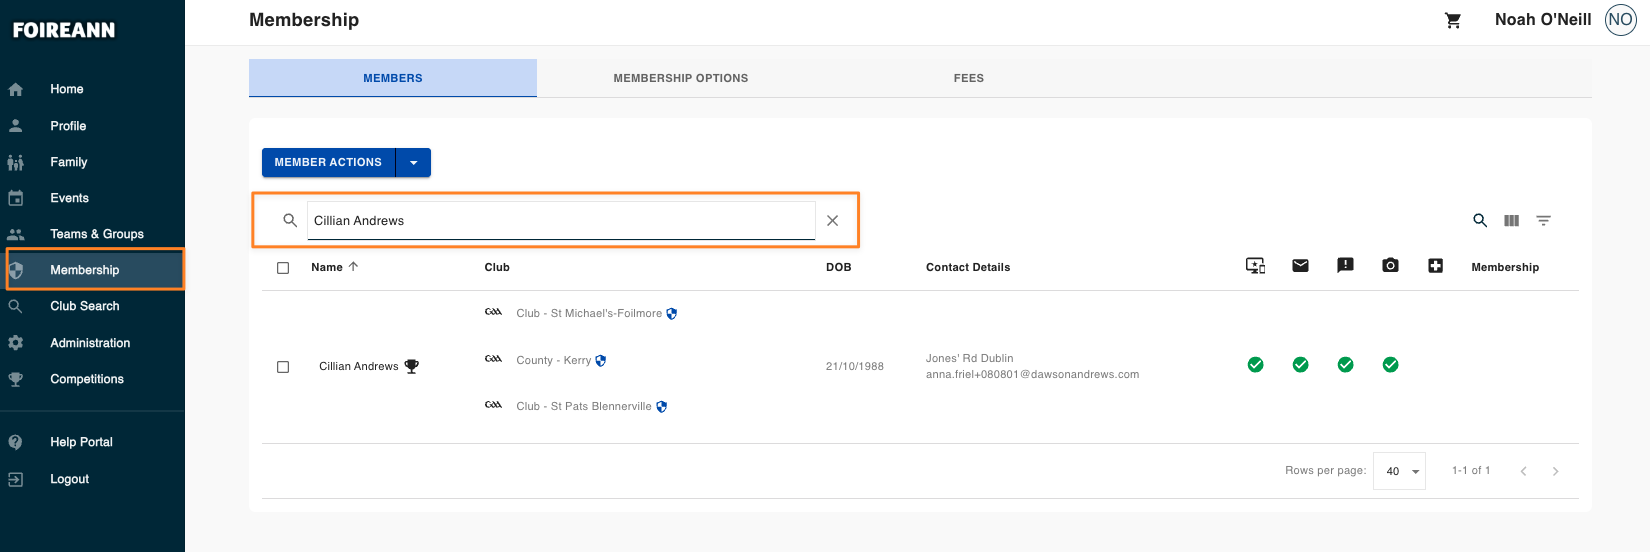The height and width of the screenshot is (552, 1650).
Task: Clear the member search text with X
Action: point(832,221)
